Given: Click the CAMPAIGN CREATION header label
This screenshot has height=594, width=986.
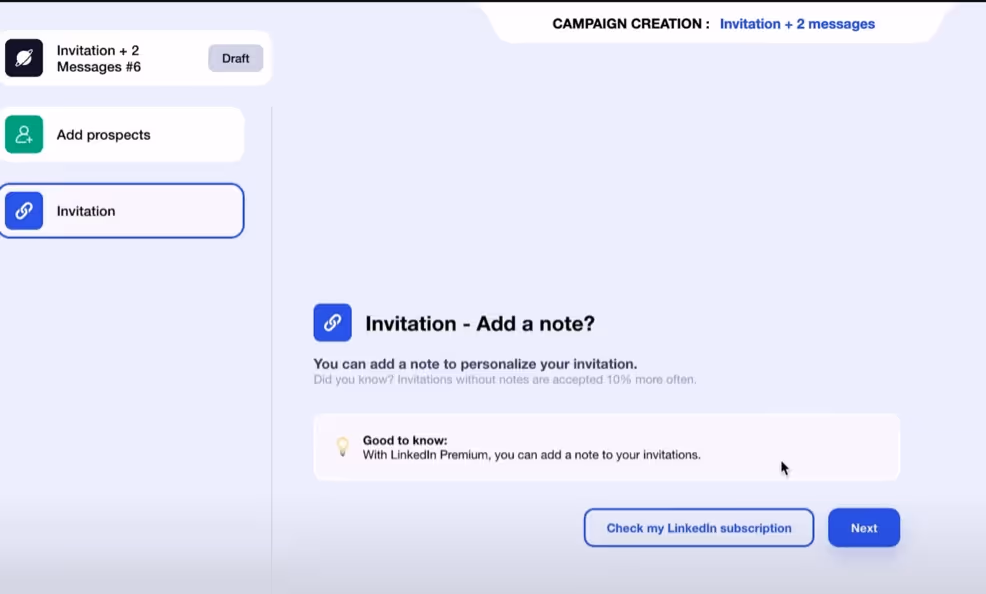Looking at the screenshot, I should point(628,23).
